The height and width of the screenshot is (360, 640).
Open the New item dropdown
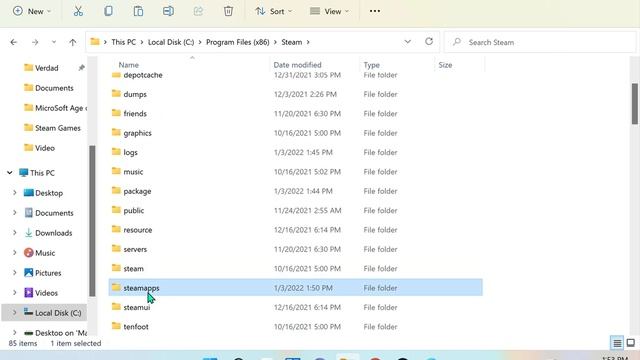[x=32, y=11]
